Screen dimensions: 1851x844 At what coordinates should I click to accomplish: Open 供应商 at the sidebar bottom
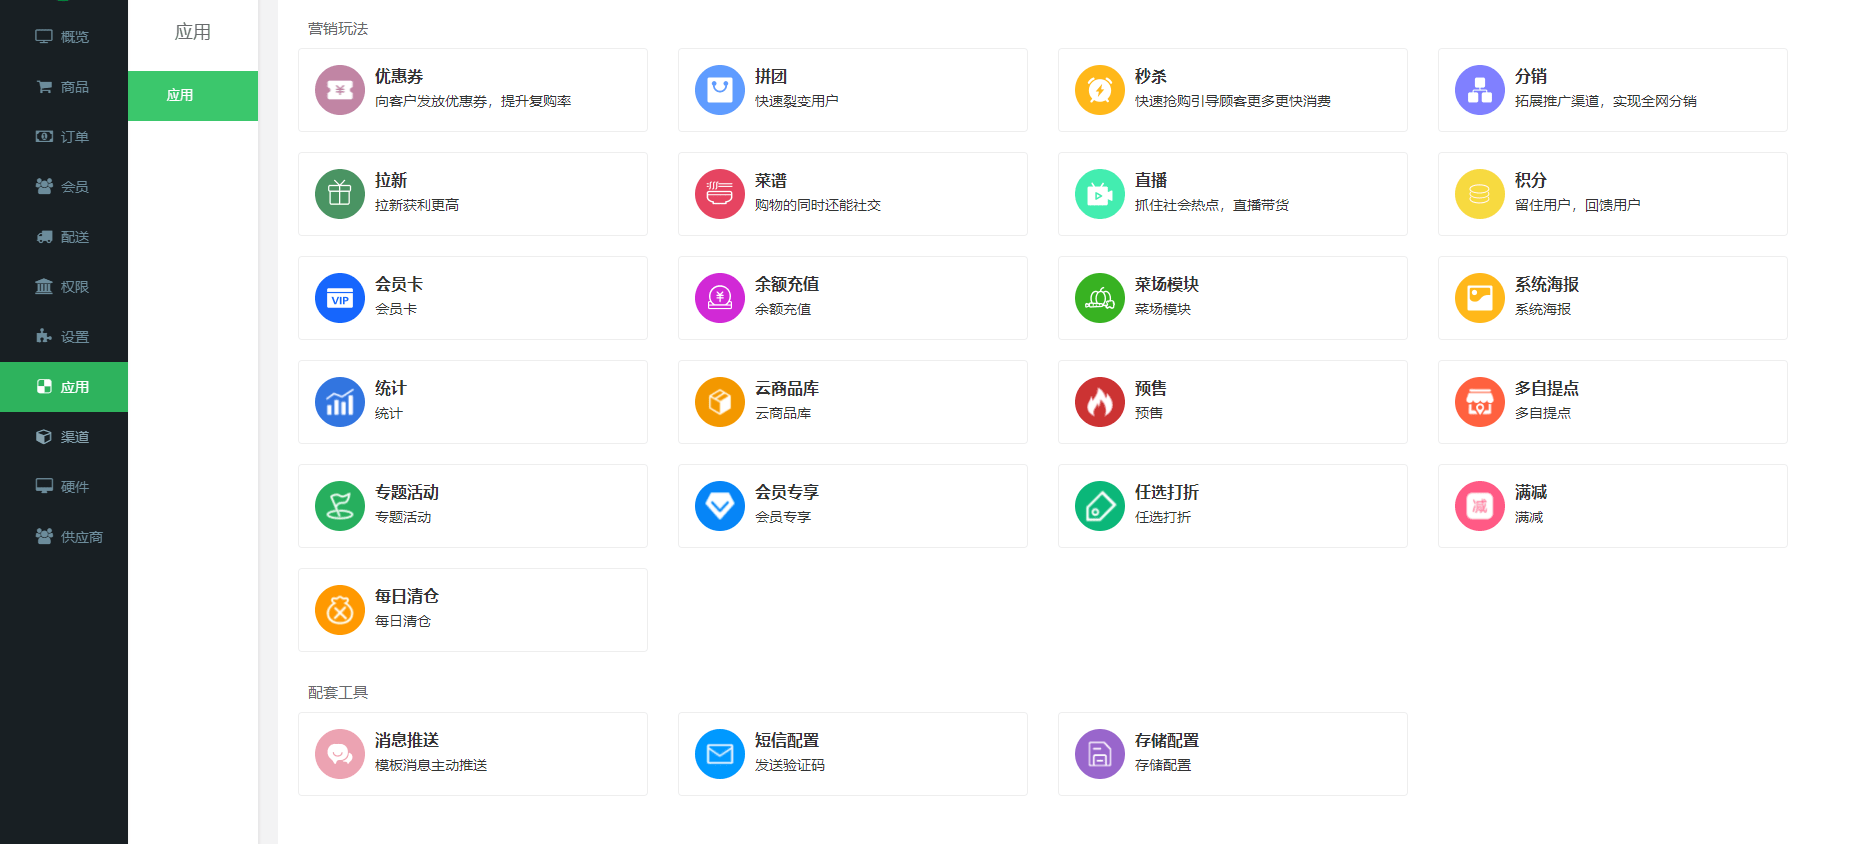pyautogui.click(x=70, y=537)
